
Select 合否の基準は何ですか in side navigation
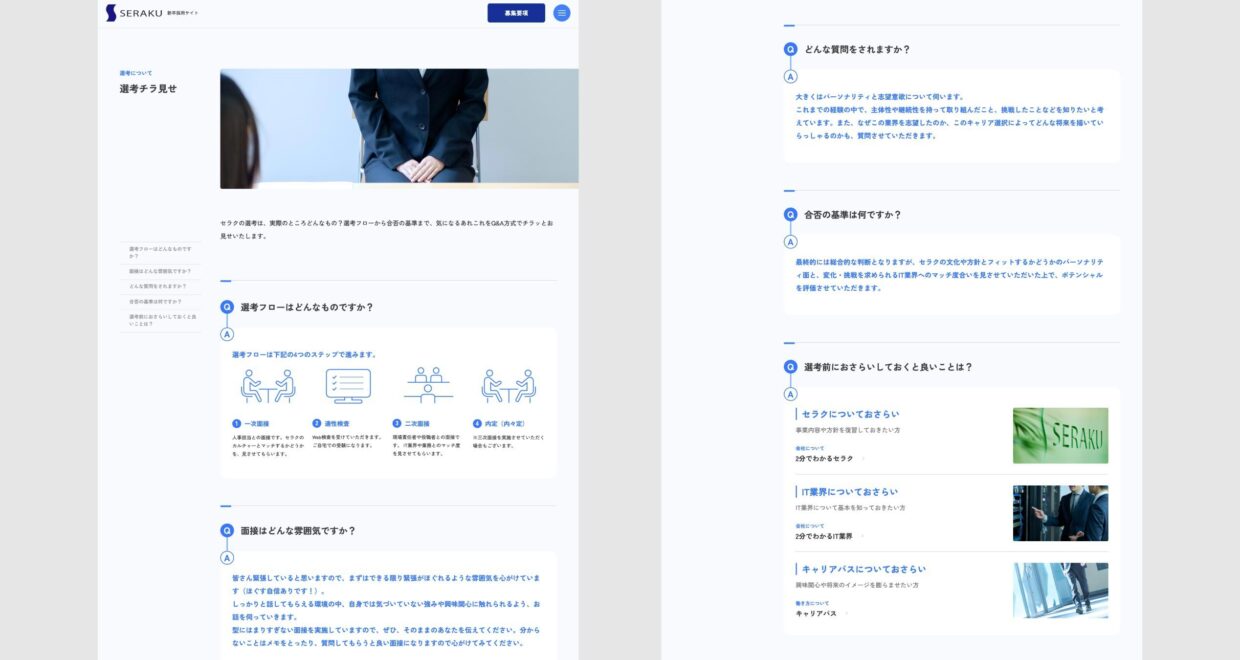[x=155, y=301]
